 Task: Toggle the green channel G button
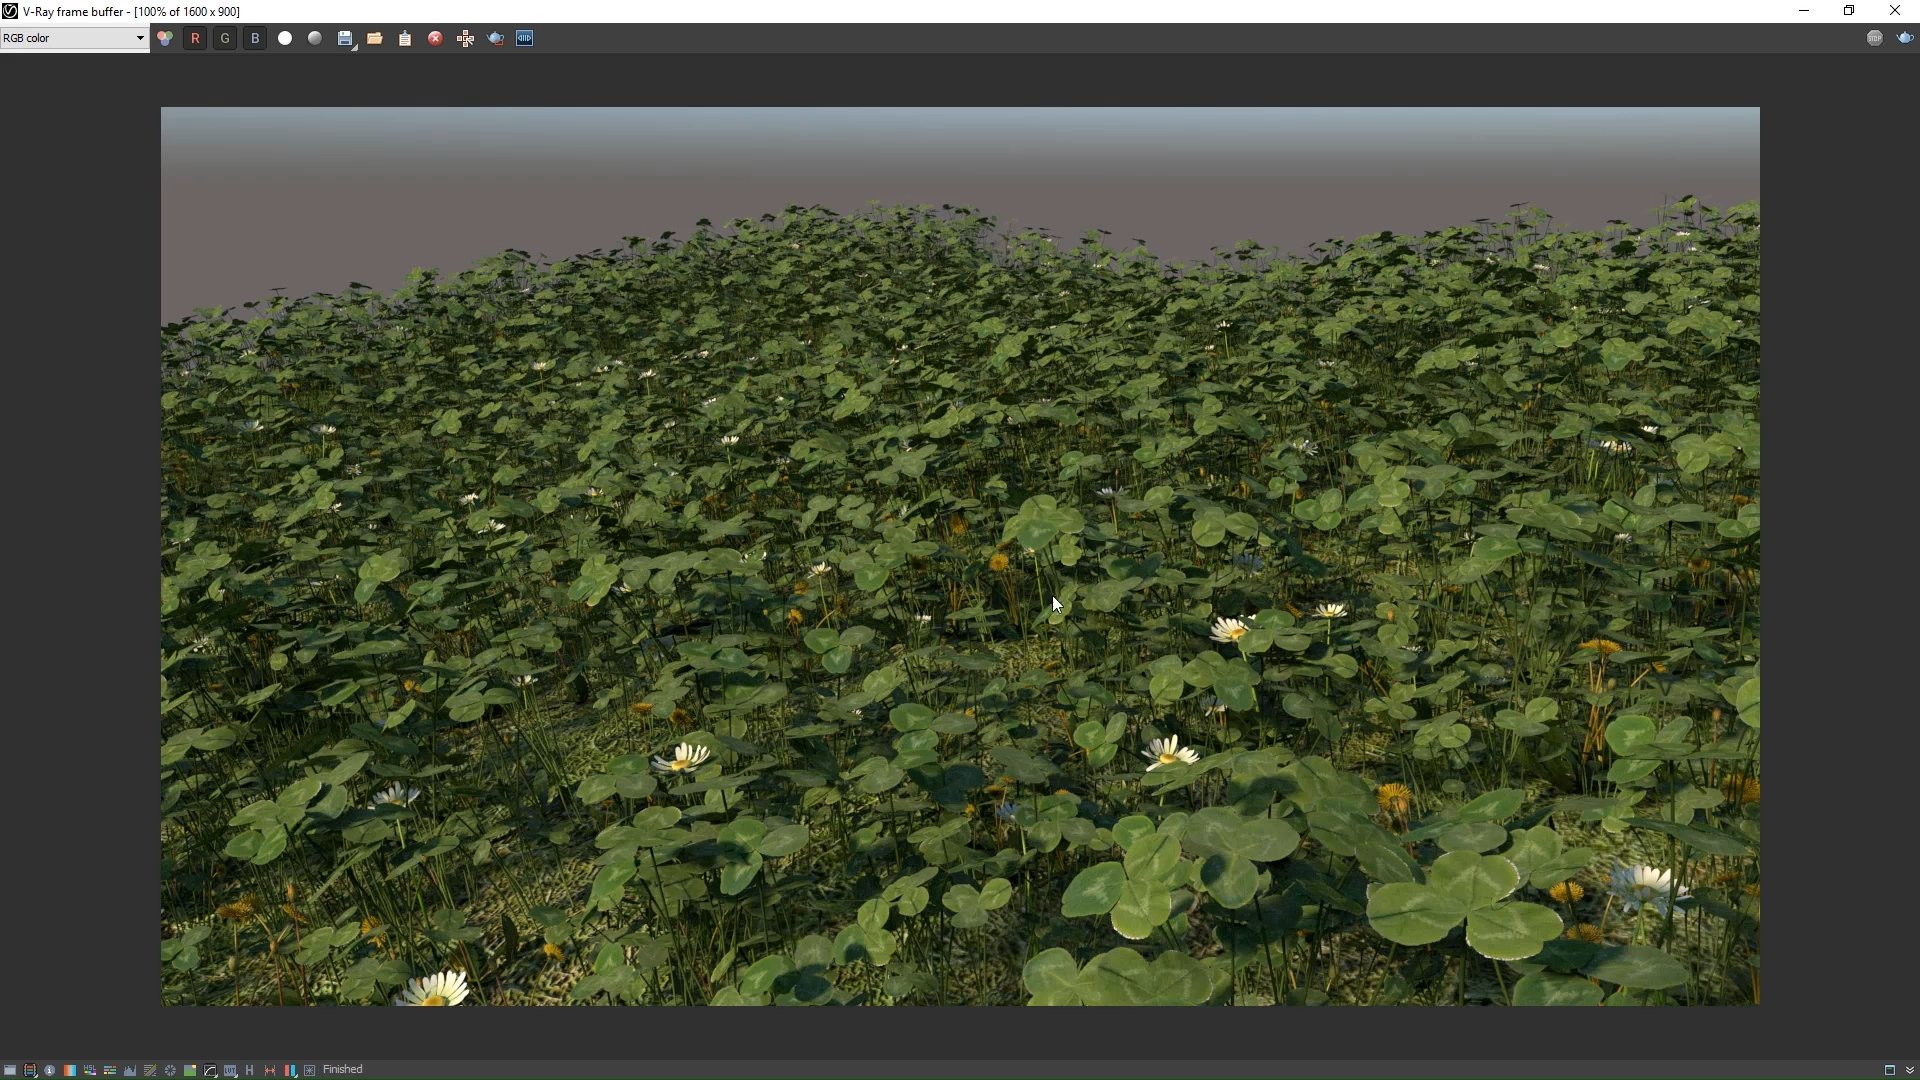tap(225, 38)
